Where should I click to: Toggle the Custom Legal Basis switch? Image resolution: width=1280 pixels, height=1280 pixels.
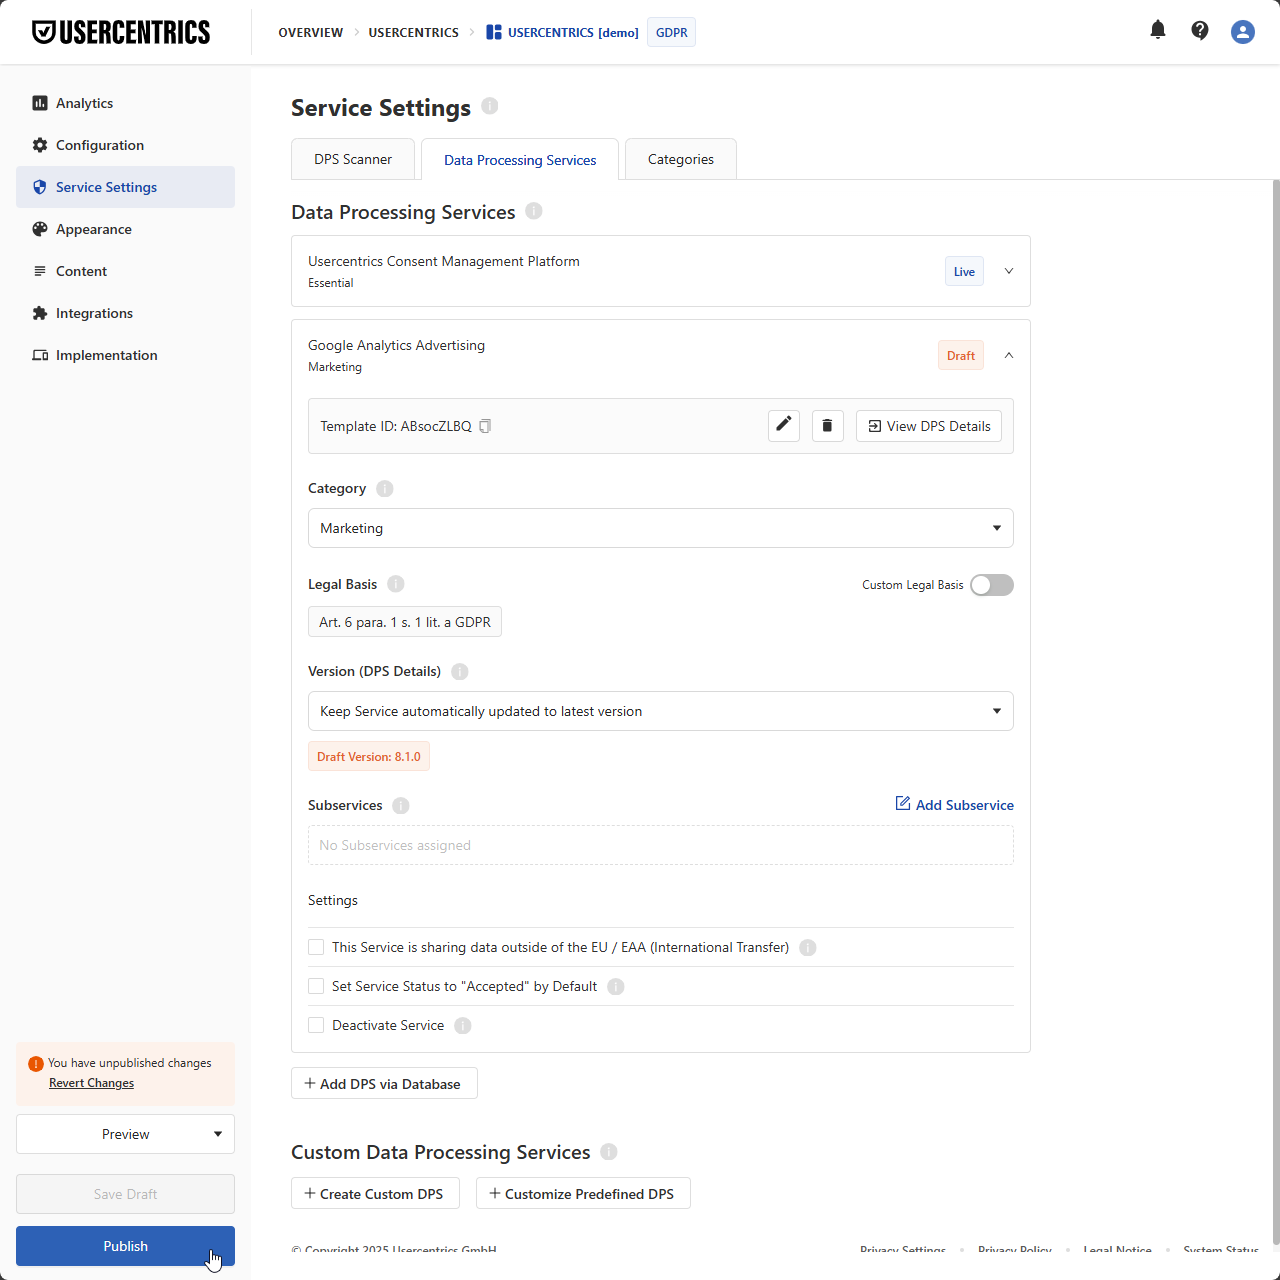[x=992, y=585]
